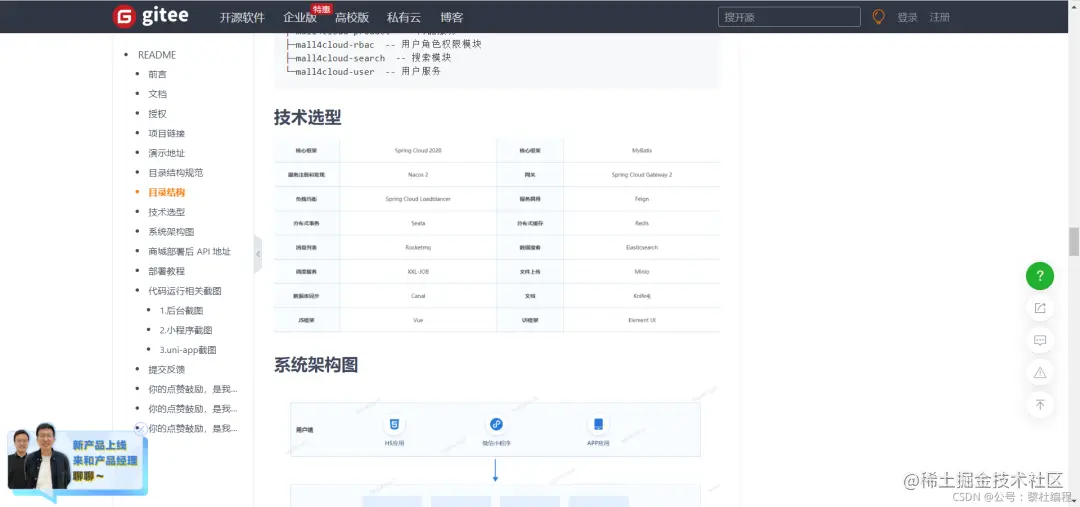Close the product manager promo banner

(x=141, y=428)
